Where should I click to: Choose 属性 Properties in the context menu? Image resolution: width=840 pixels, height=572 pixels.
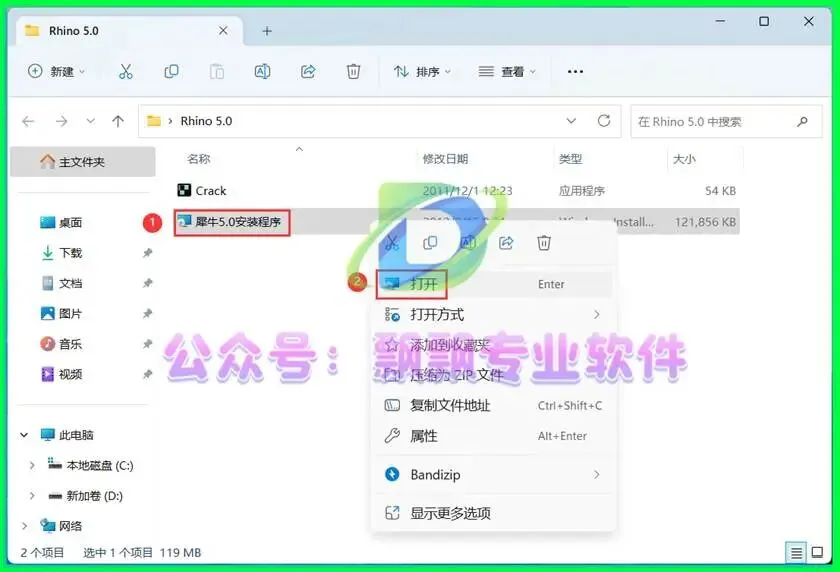coord(494,436)
